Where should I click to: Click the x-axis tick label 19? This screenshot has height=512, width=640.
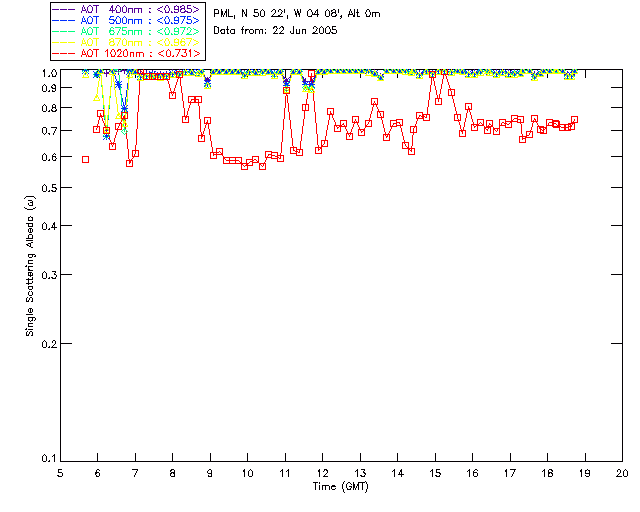pos(585,473)
